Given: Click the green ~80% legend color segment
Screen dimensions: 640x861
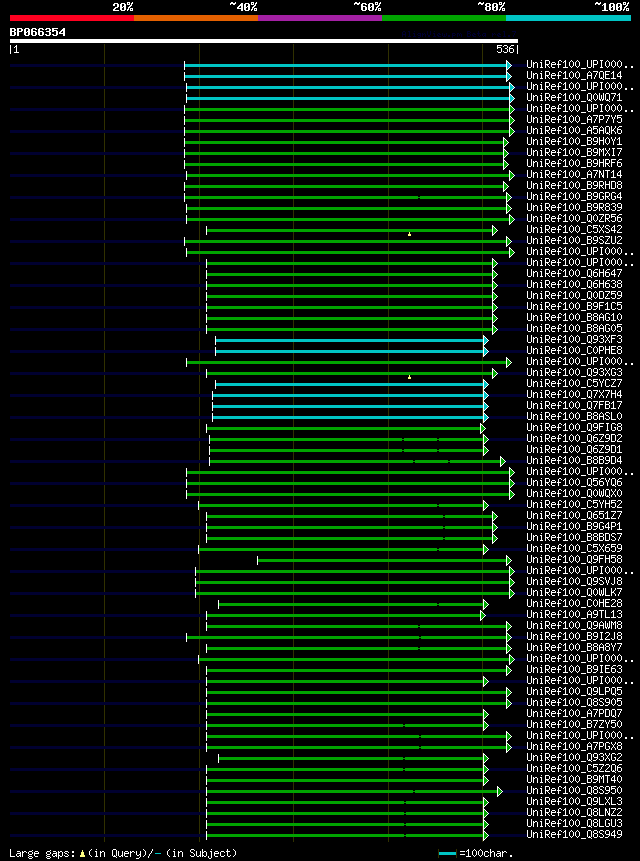Looking at the screenshot, I should pos(444,18).
